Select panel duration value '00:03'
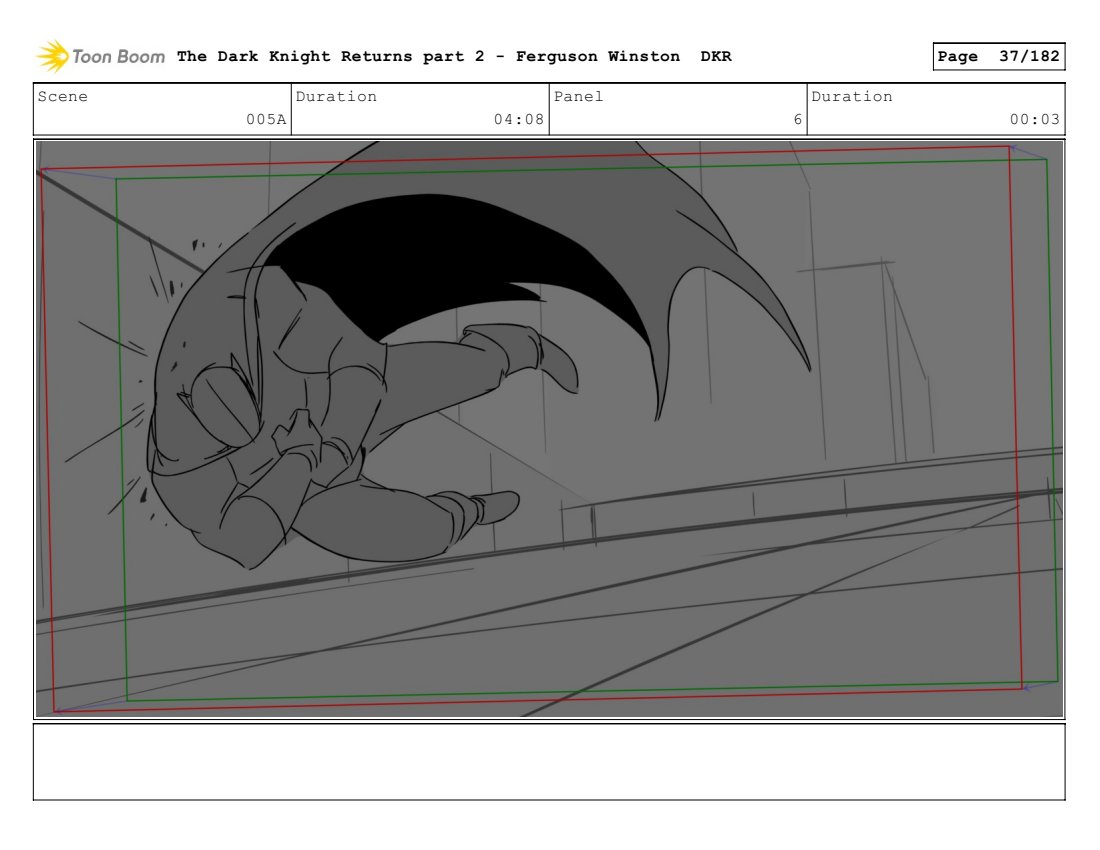 point(1035,119)
